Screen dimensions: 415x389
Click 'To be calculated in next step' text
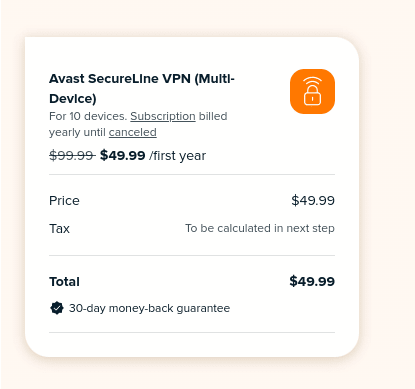260,228
